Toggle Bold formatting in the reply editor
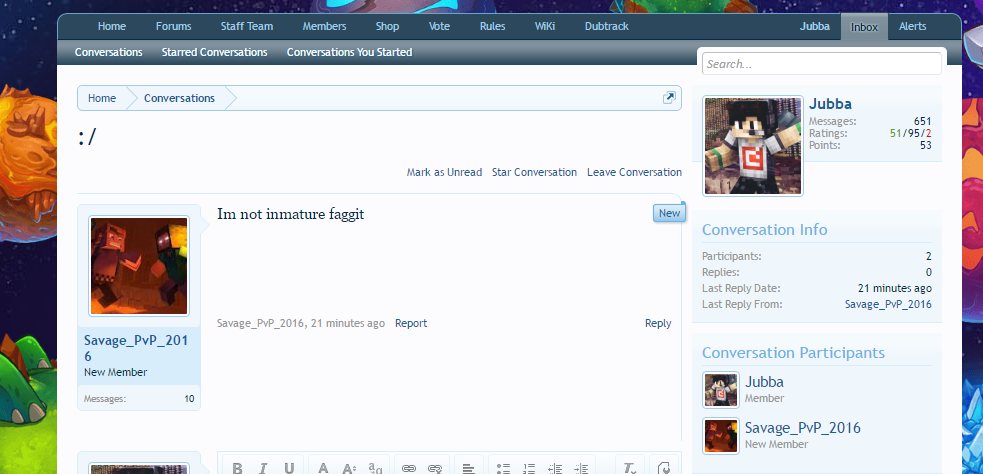The width and height of the screenshot is (983, 474). tap(238, 467)
